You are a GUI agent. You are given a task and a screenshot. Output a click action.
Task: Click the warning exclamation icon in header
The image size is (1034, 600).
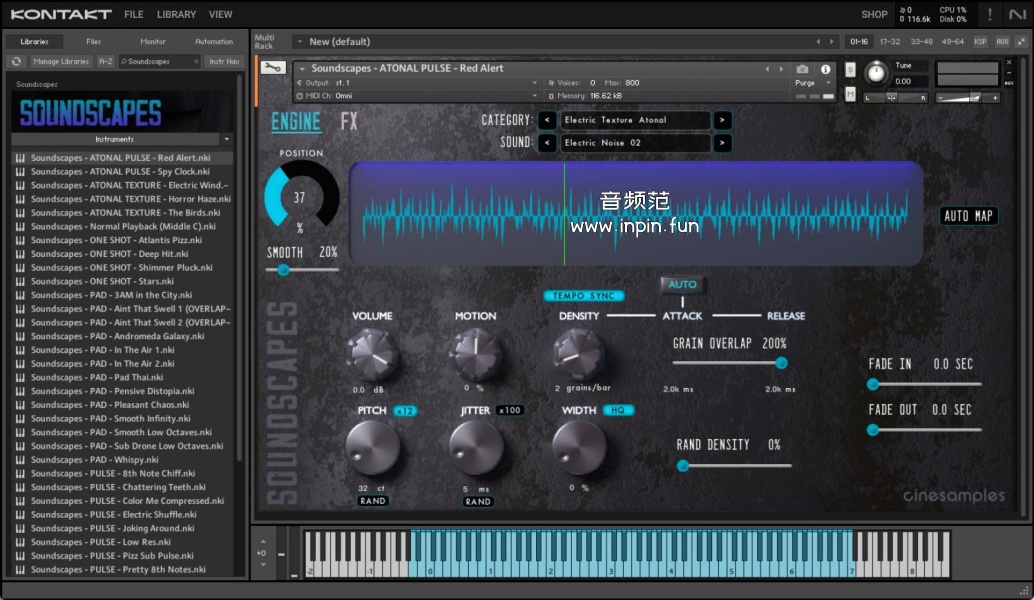[x=990, y=14]
